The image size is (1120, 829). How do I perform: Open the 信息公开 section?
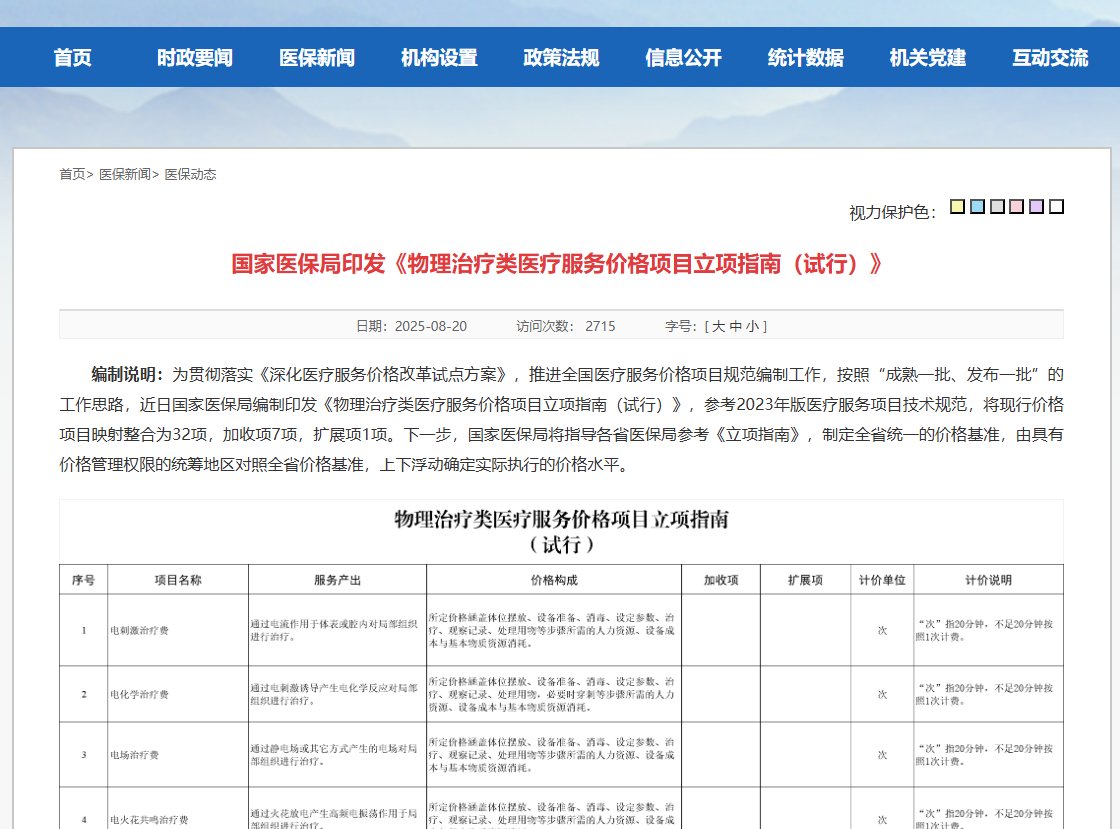683,57
